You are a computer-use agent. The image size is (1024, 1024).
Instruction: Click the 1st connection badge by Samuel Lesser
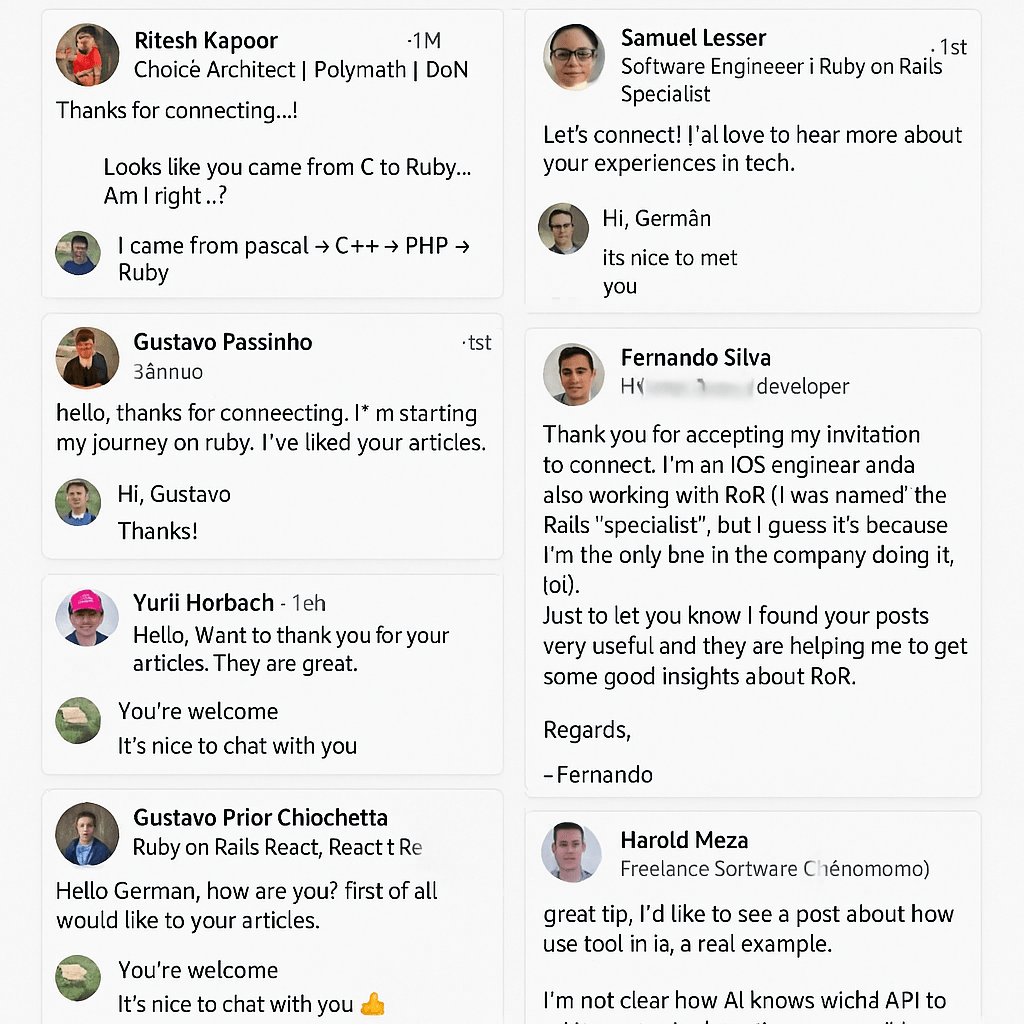pyautogui.click(x=952, y=47)
